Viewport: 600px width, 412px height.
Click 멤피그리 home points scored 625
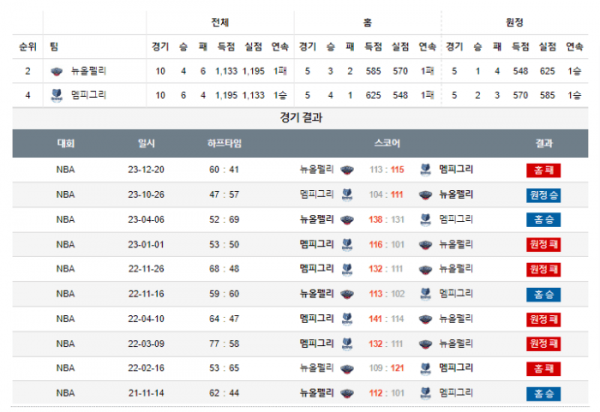[373, 95]
